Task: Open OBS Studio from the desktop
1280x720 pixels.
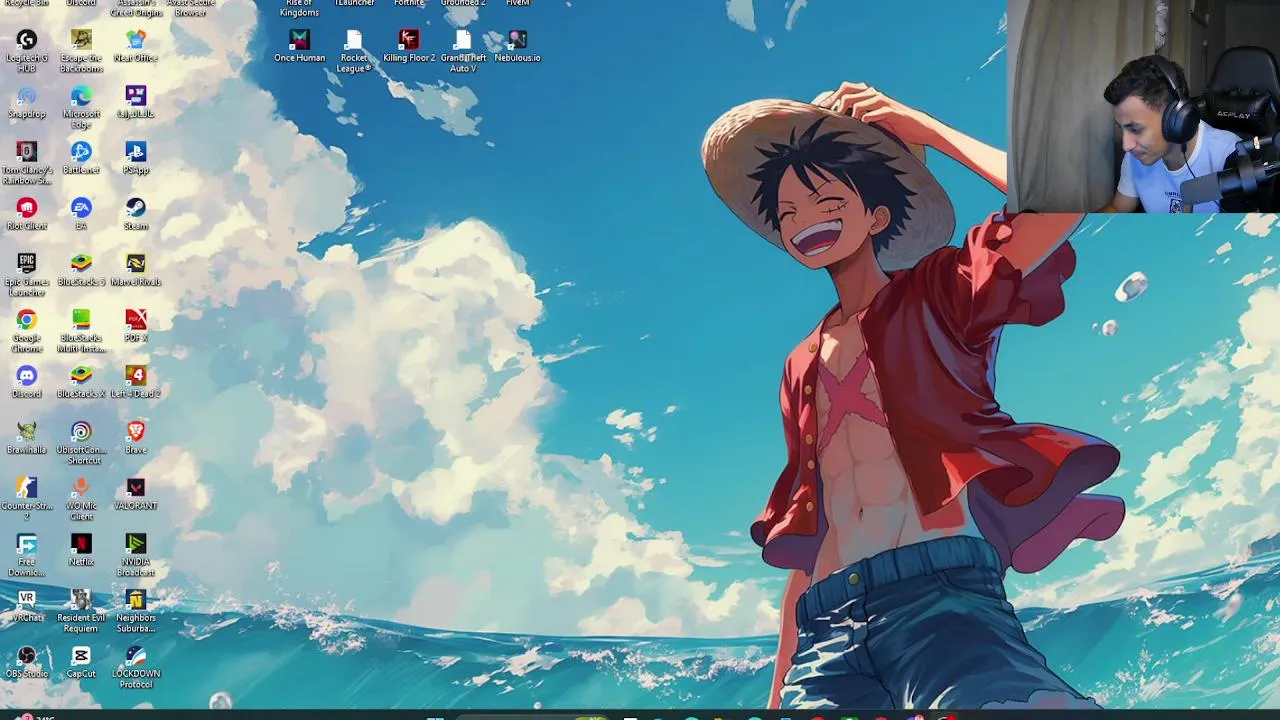Action: [27, 656]
